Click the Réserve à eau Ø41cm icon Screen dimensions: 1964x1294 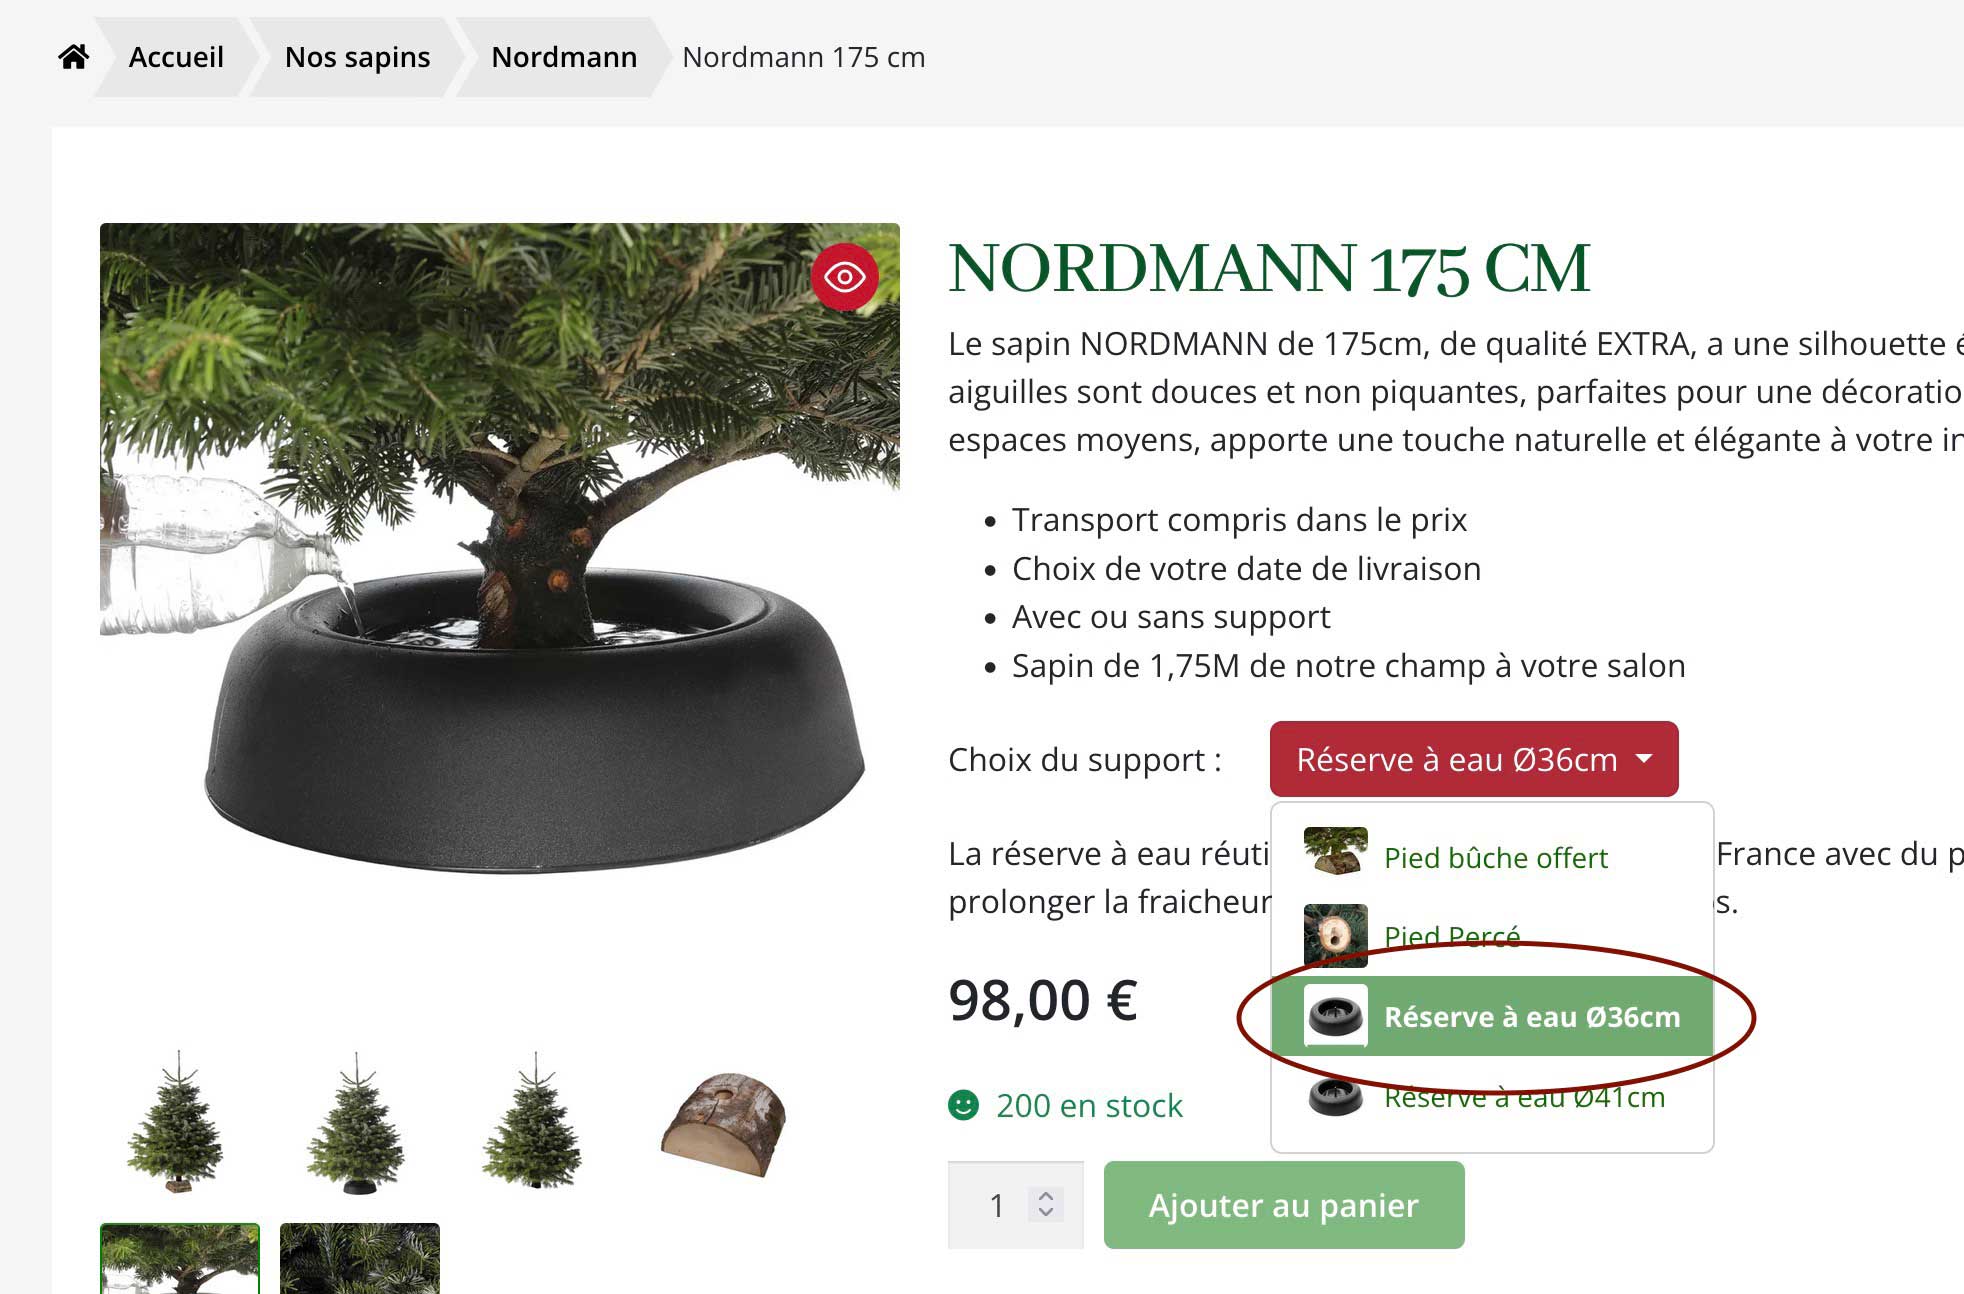(x=1335, y=1097)
